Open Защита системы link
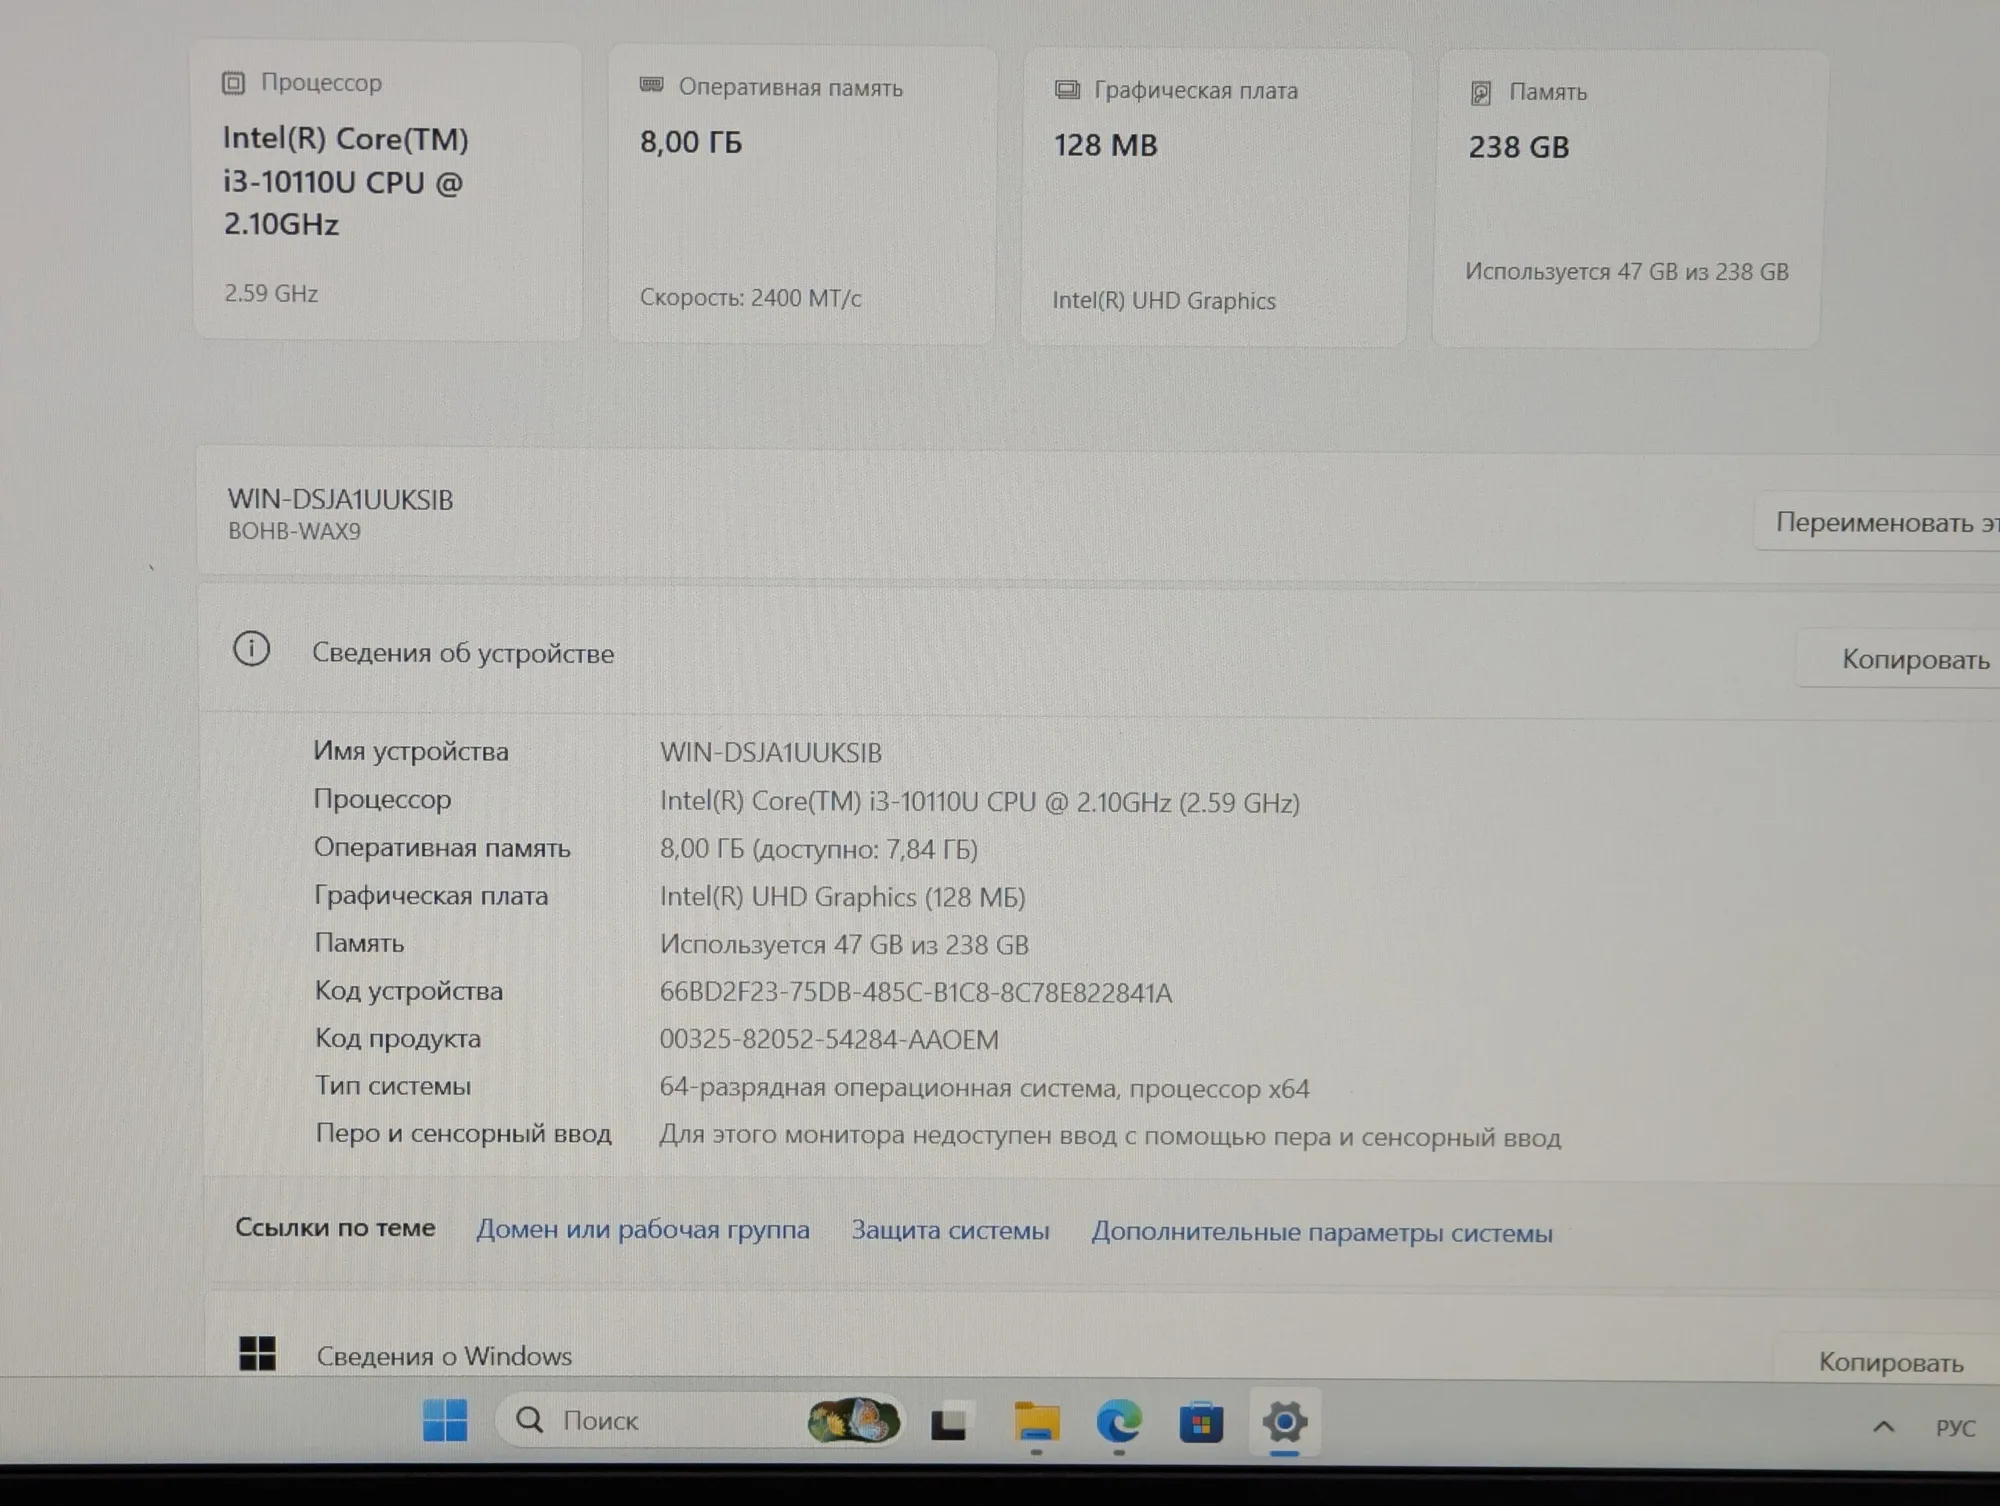The image size is (2000, 1506). 950,1230
